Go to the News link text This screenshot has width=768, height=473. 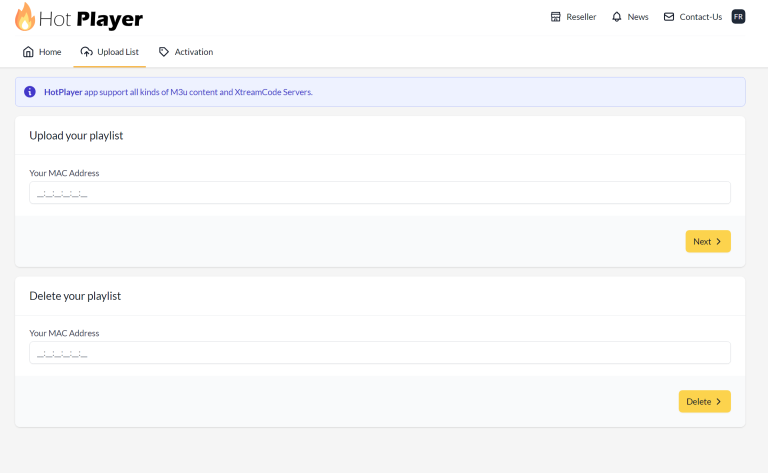[638, 17]
